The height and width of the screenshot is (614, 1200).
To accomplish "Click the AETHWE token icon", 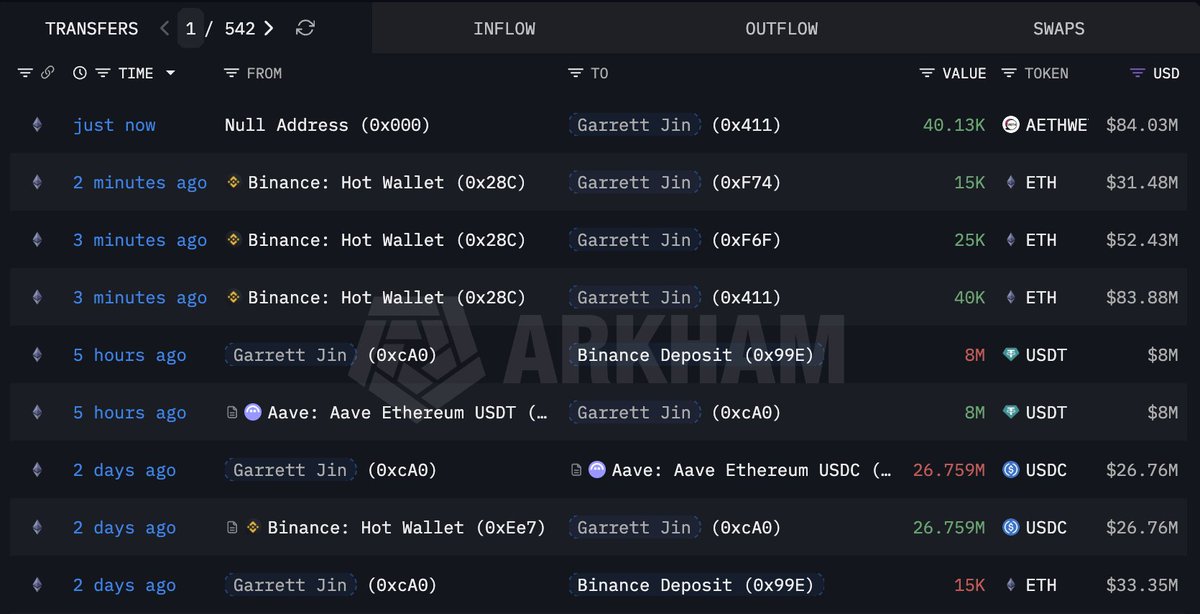I will [1010, 125].
